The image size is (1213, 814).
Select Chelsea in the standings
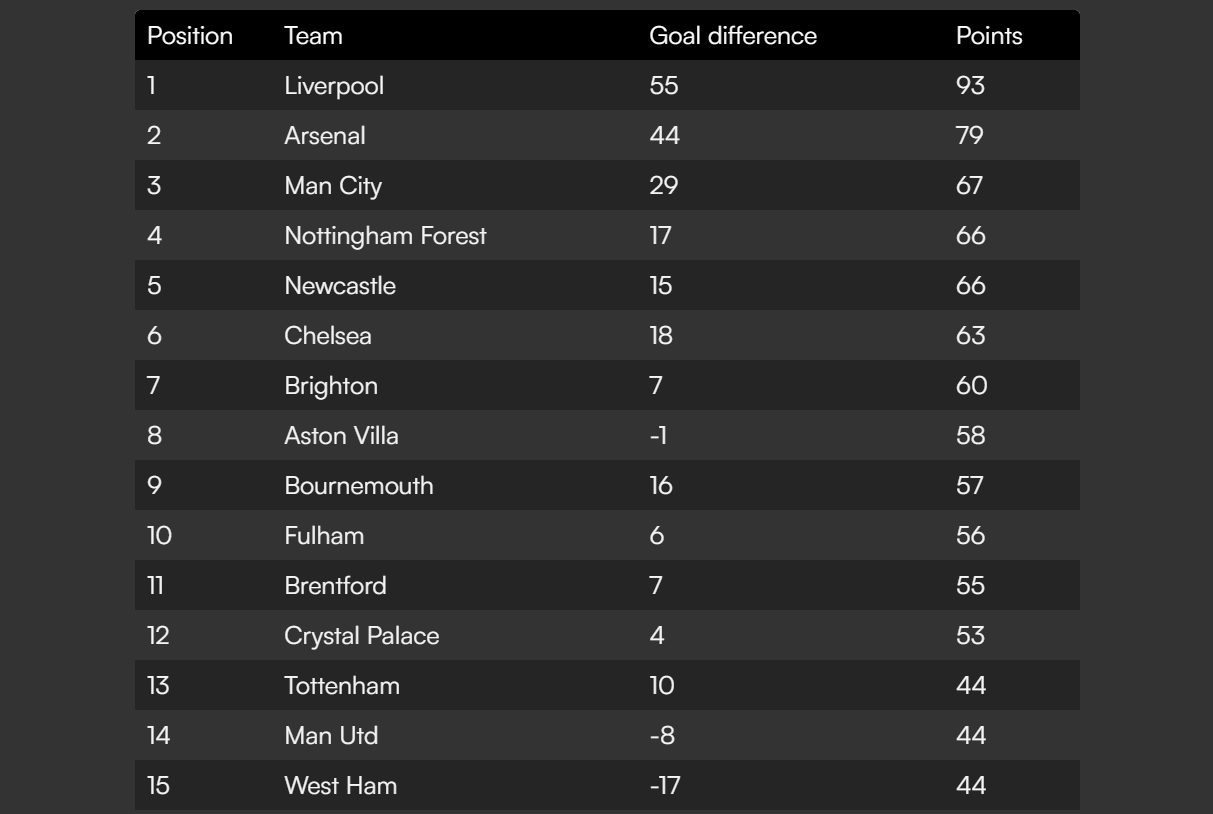[328, 336]
